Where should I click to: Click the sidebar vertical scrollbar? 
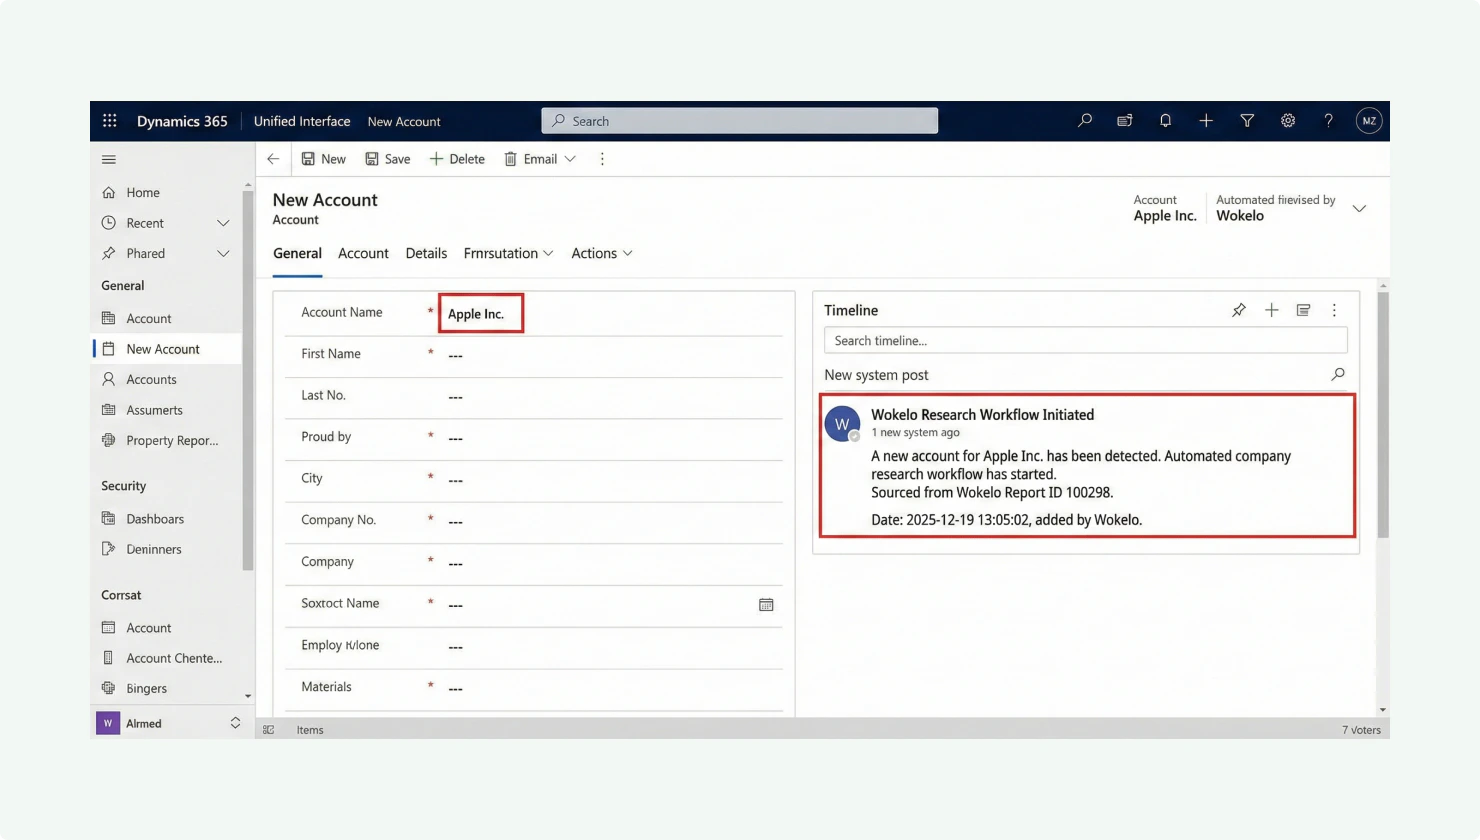coord(248,380)
